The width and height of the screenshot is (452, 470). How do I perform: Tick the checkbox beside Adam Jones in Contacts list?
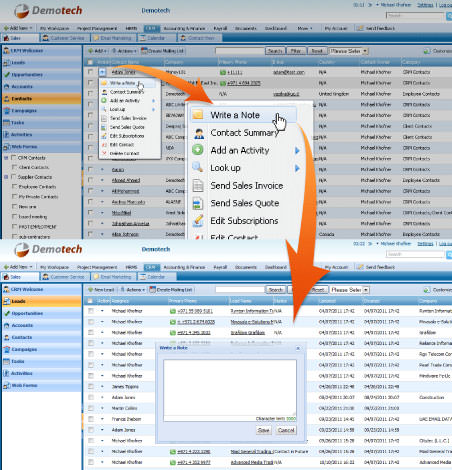click(x=90, y=72)
